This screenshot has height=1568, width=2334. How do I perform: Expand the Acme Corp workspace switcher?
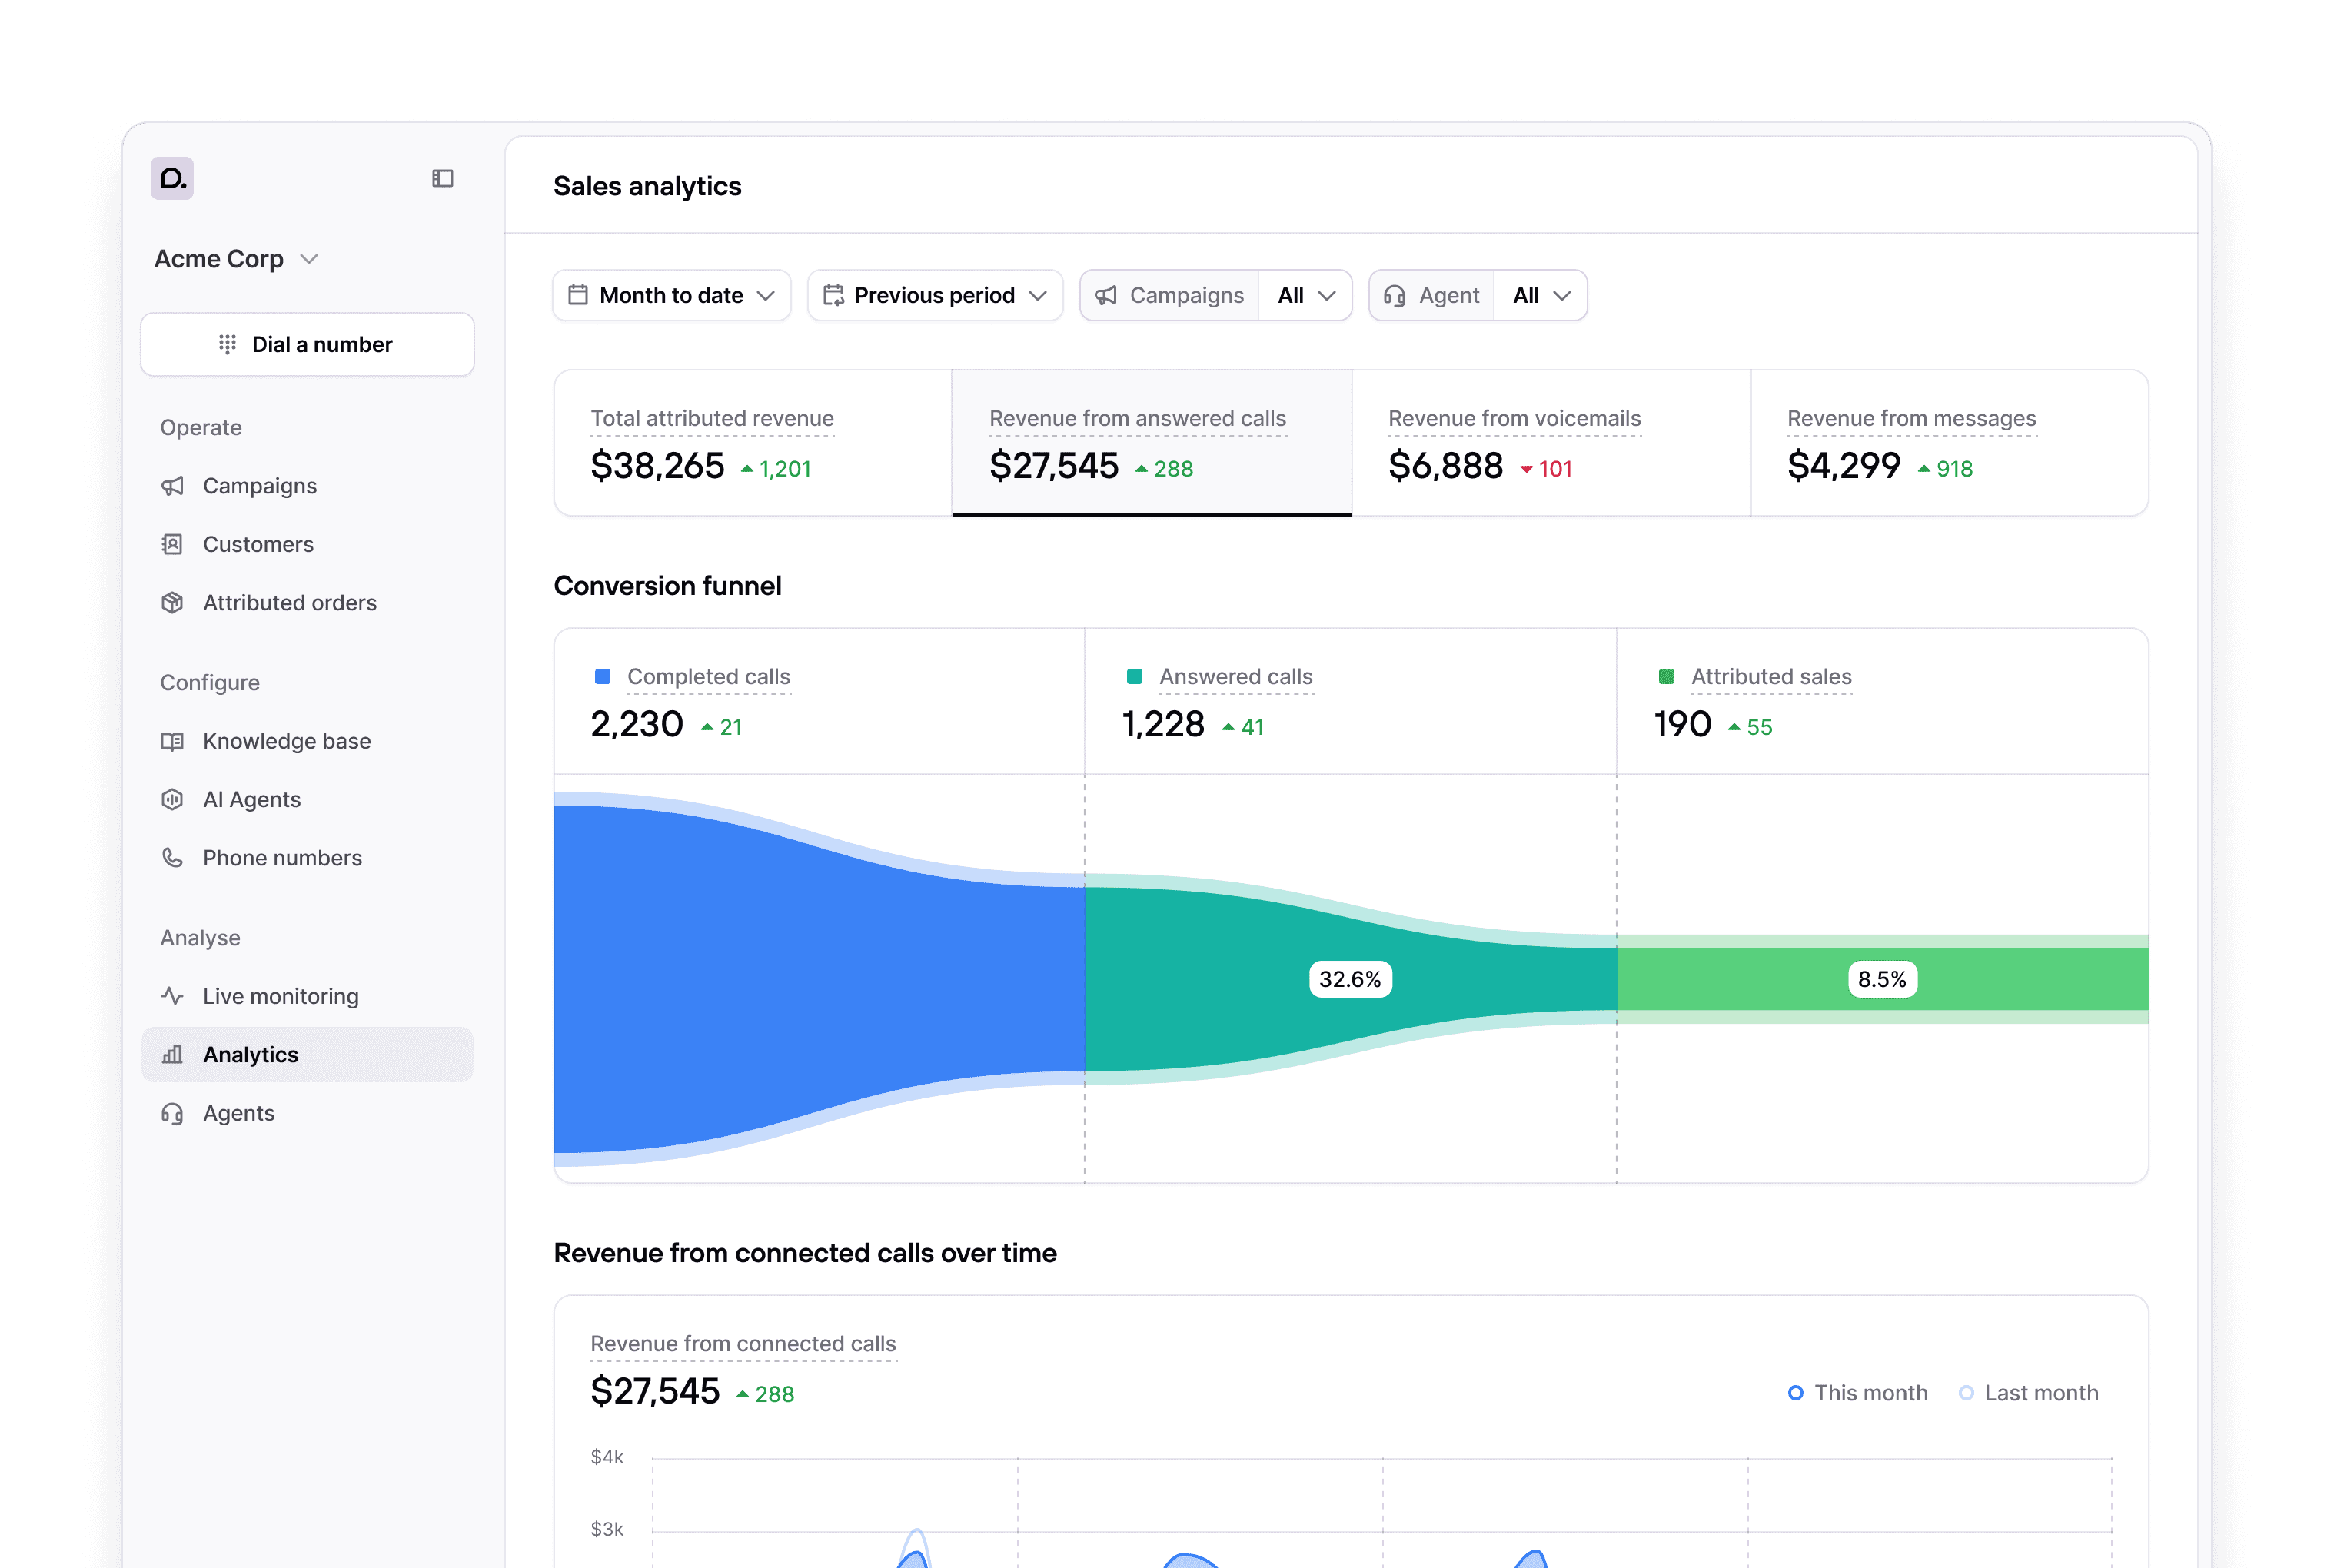(x=236, y=259)
